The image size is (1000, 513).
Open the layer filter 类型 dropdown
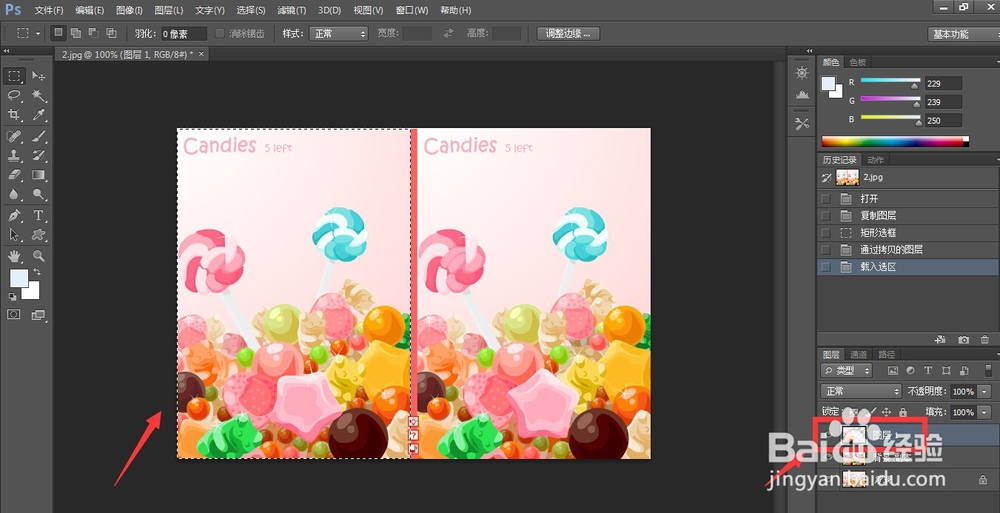coord(846,370)
